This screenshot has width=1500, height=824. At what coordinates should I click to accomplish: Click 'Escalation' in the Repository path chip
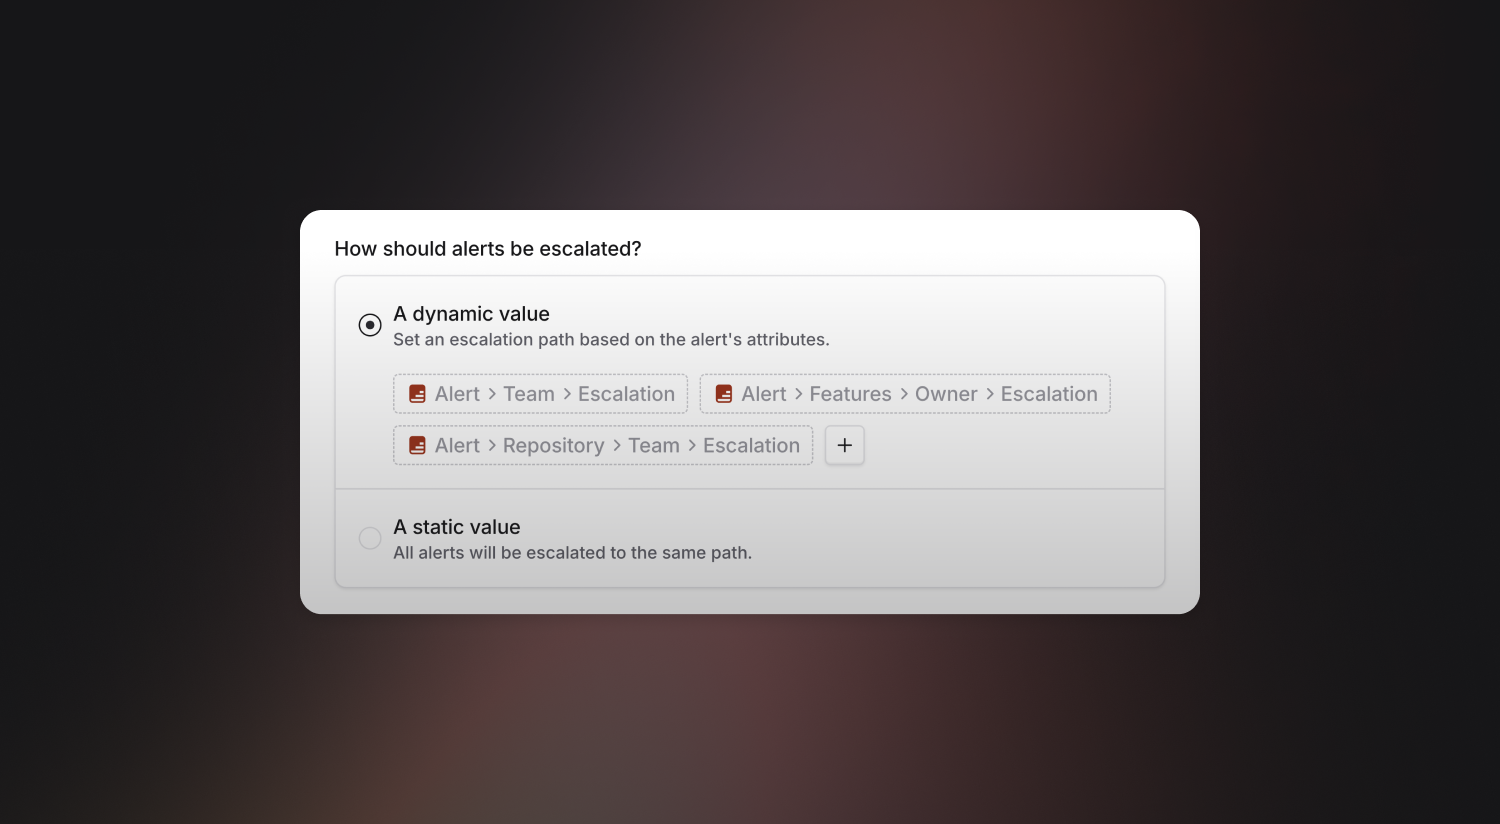(751, 445)
